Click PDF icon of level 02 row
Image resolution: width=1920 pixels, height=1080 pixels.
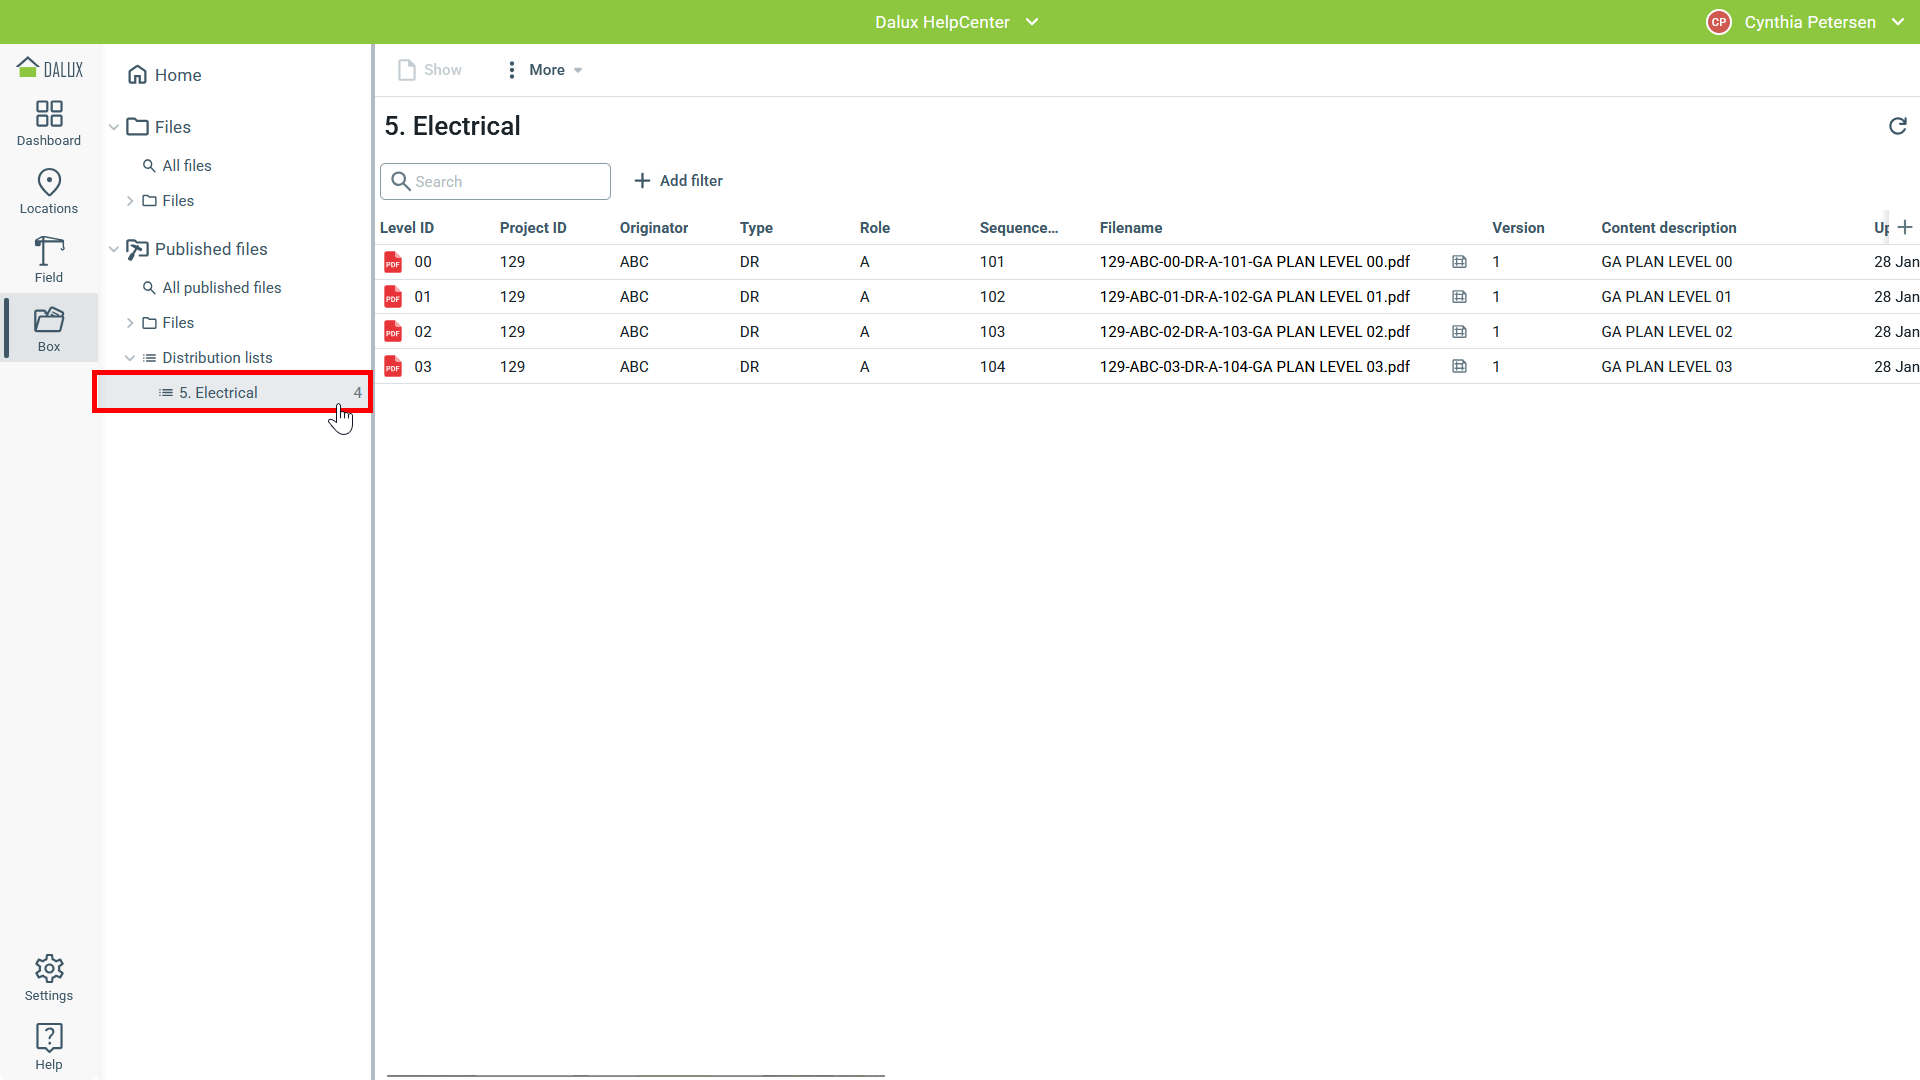[393, 332]
